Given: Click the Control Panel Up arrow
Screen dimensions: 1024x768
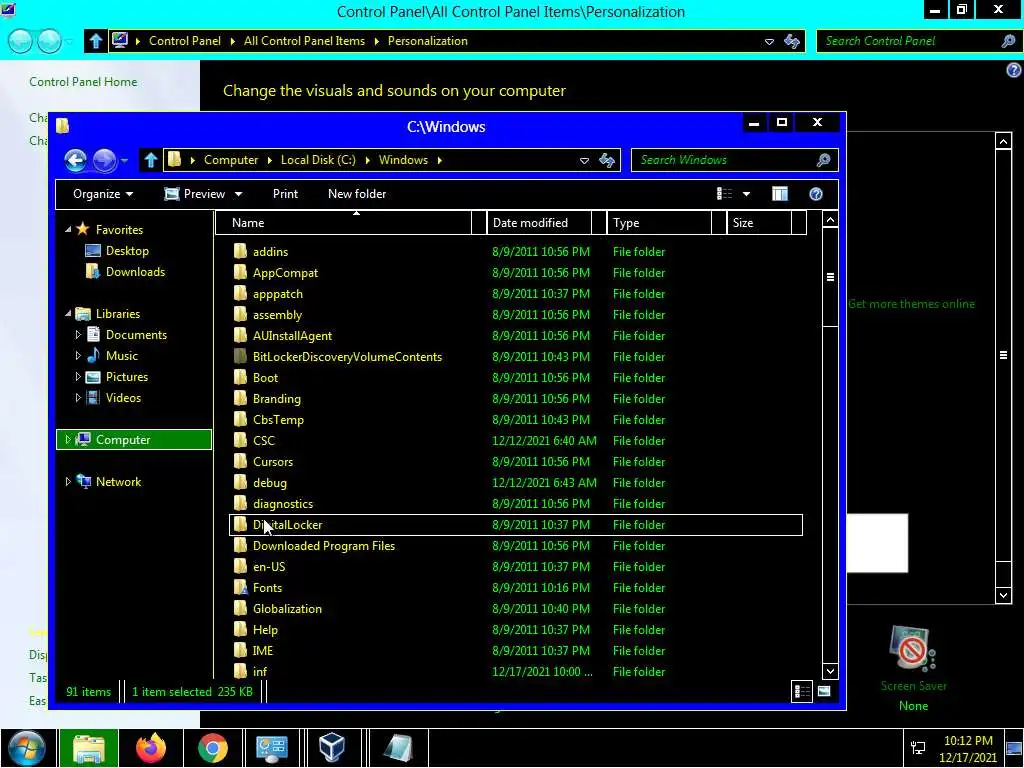Looking at the screenshot, I should (x=96, y=41).
